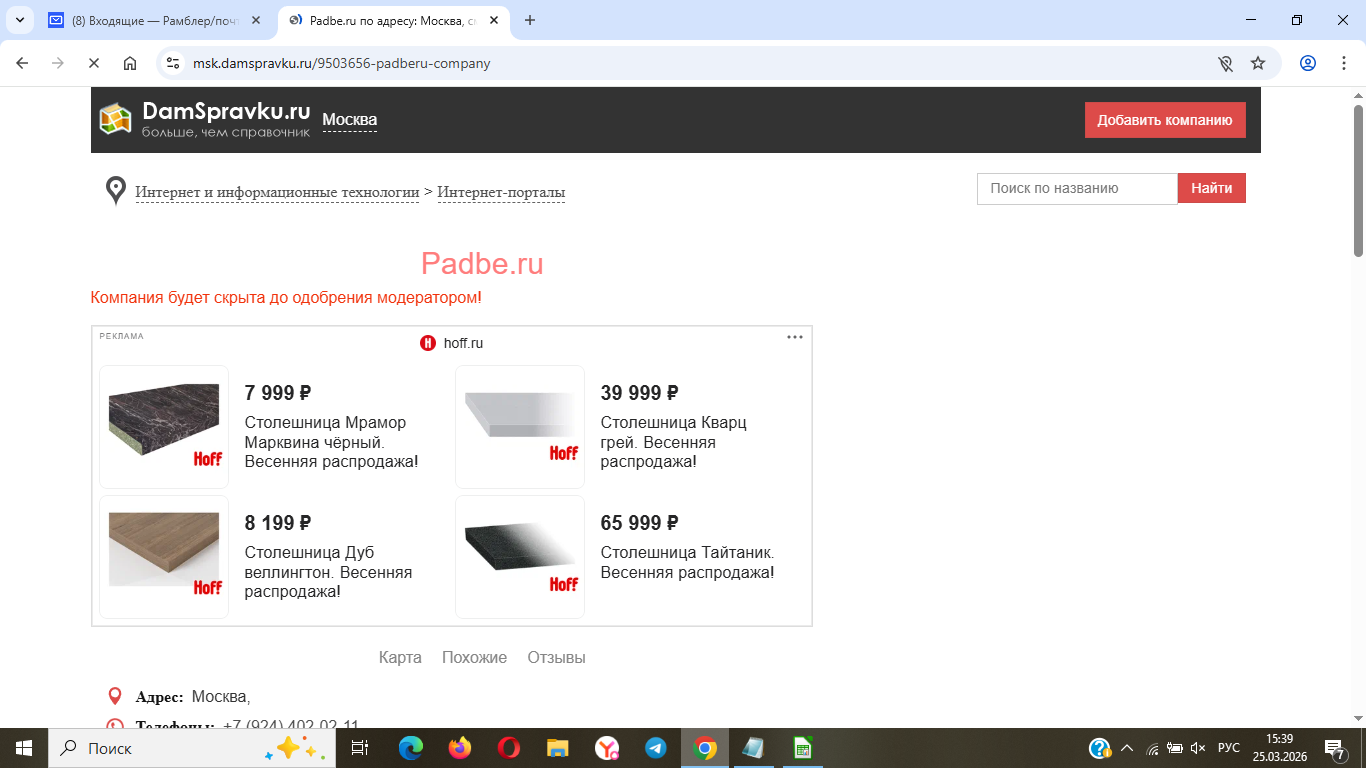Click the help icon in the system tray
1366x768 pixels.
[1099, 748]
